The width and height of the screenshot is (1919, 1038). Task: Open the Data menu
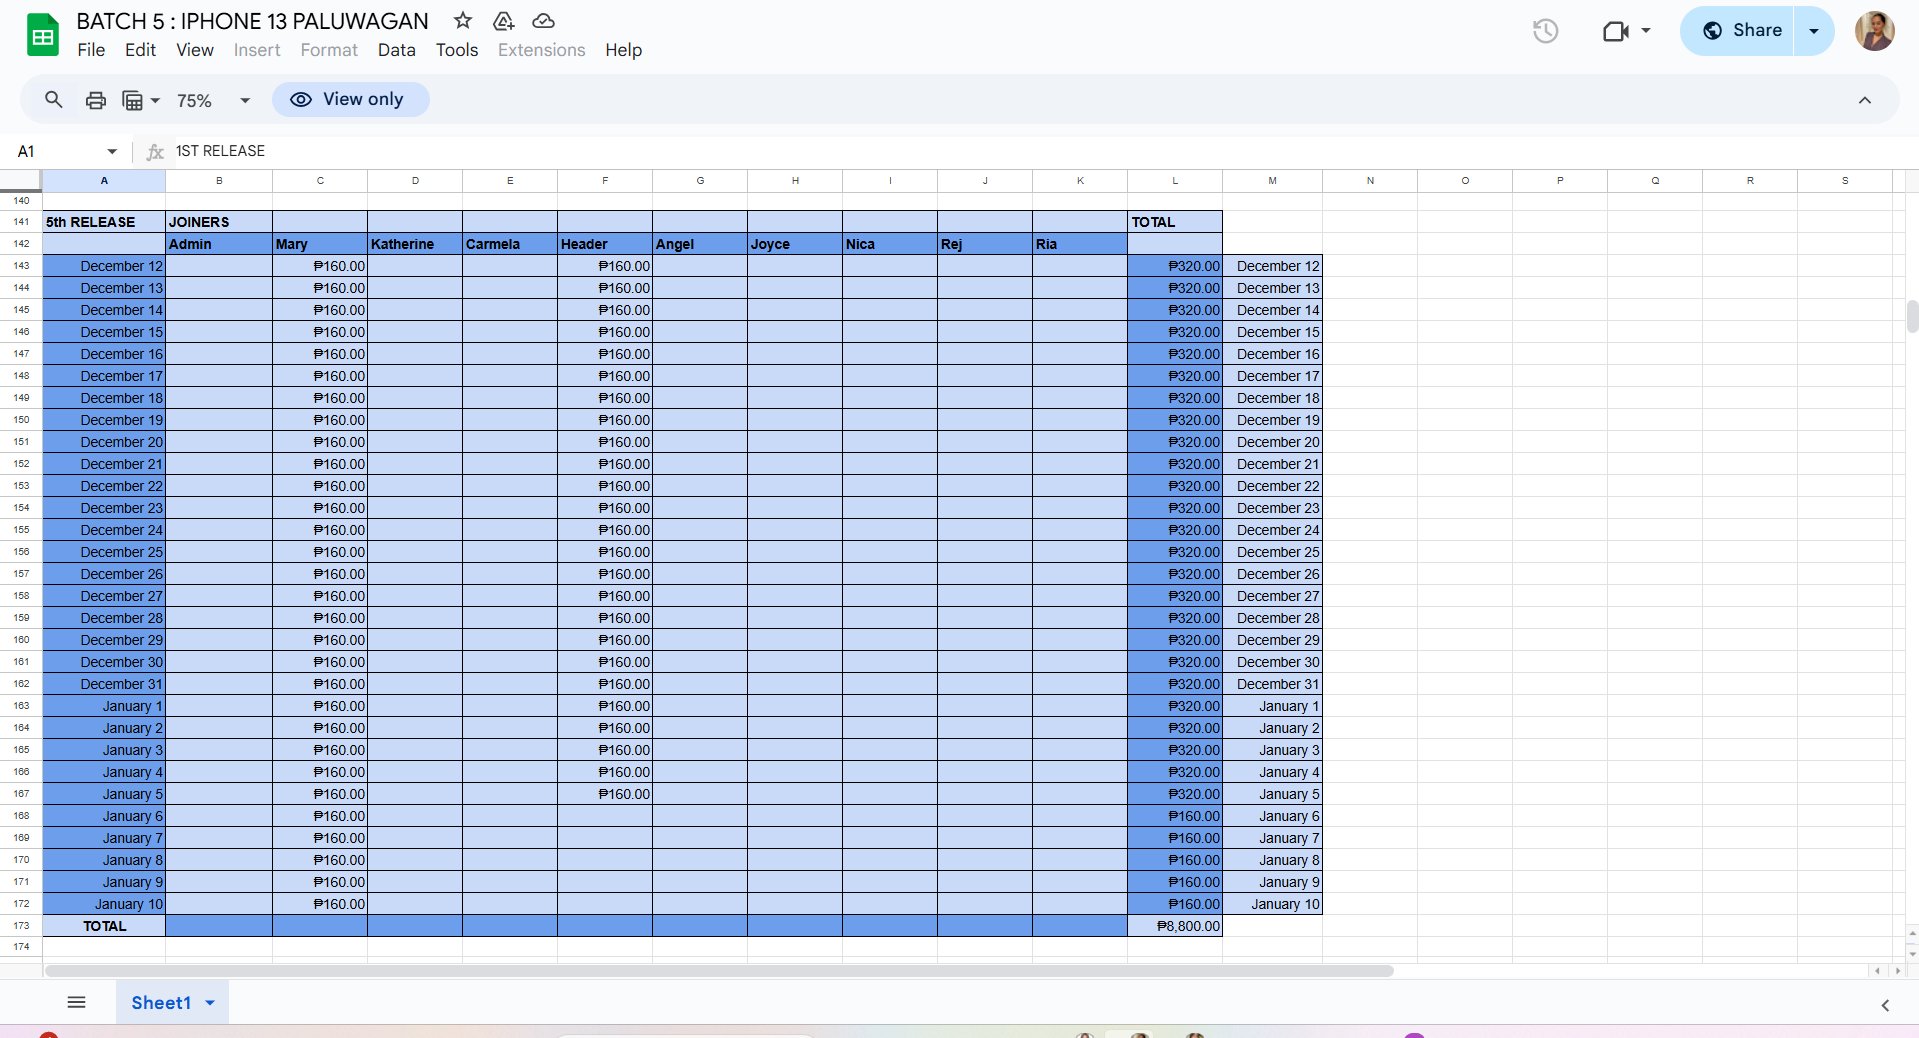[x=397, y=50]
